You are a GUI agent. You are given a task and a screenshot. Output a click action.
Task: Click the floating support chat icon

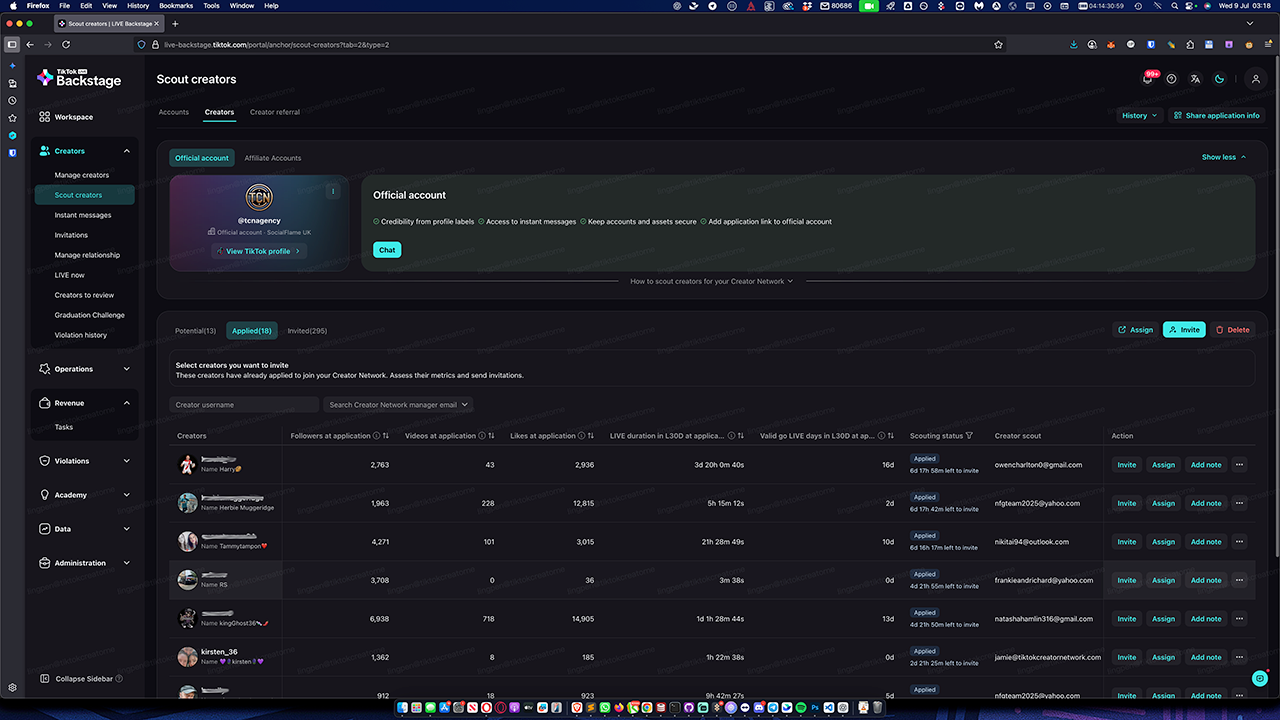tap(1259, 678)
